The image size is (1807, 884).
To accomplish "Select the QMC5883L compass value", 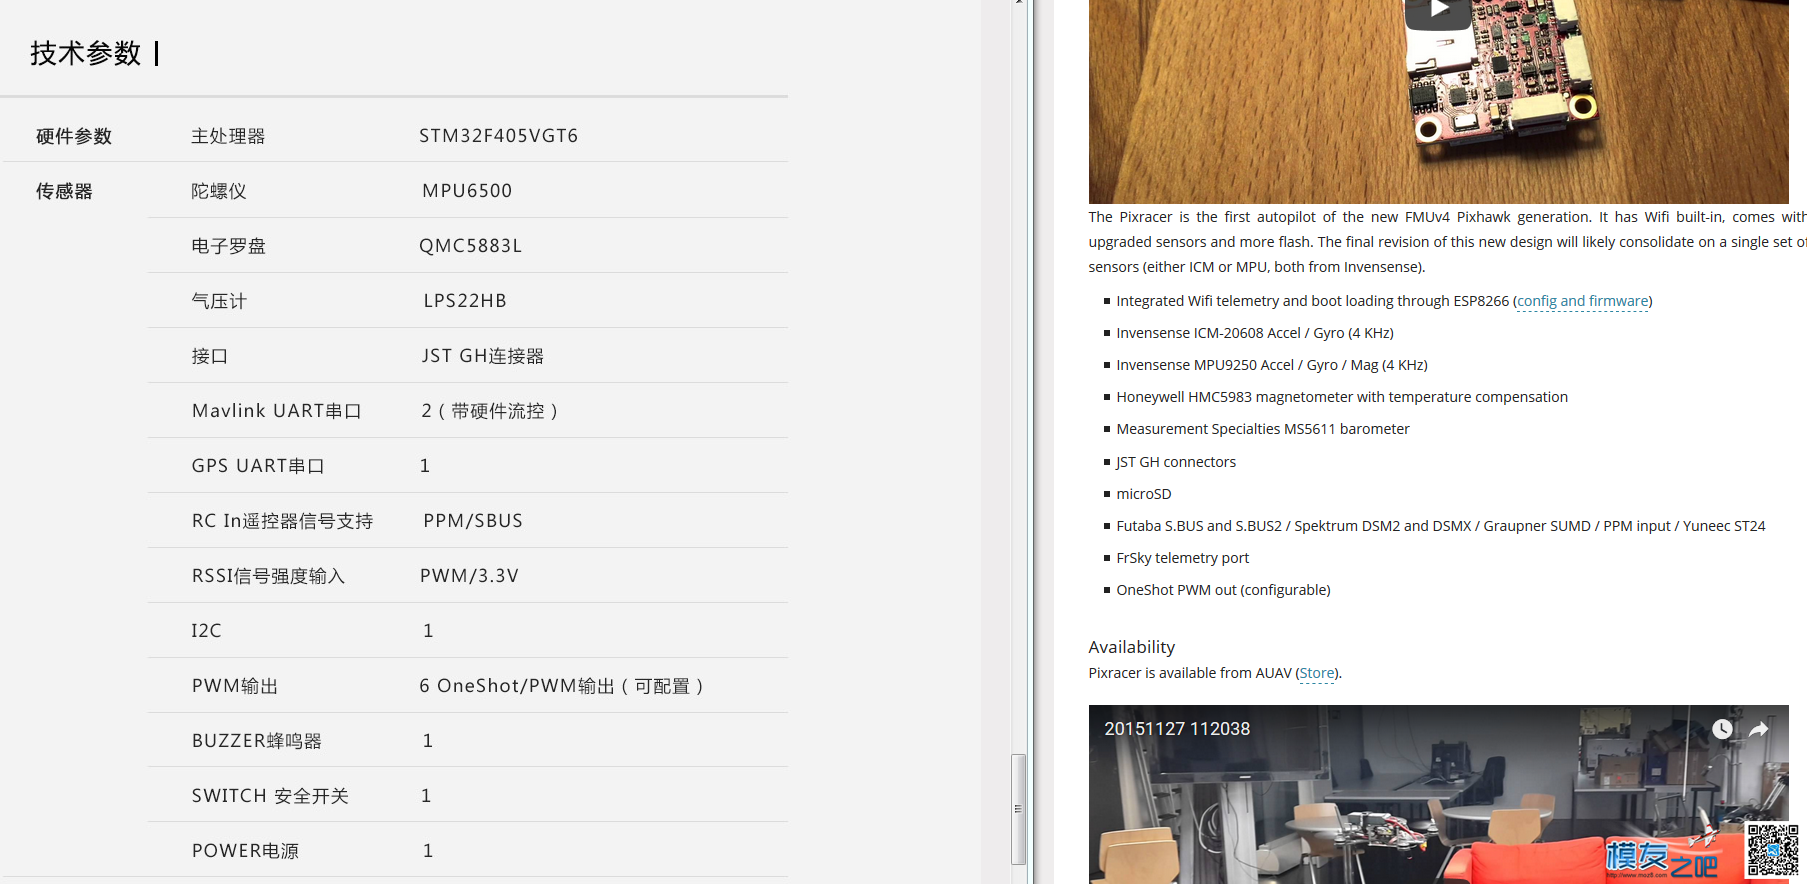I will (470, 246).
